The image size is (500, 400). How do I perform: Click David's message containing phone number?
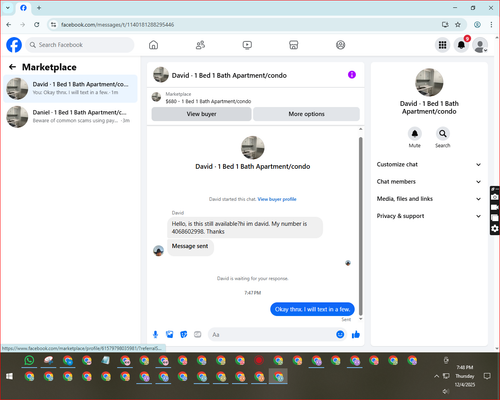coord(245,228)
